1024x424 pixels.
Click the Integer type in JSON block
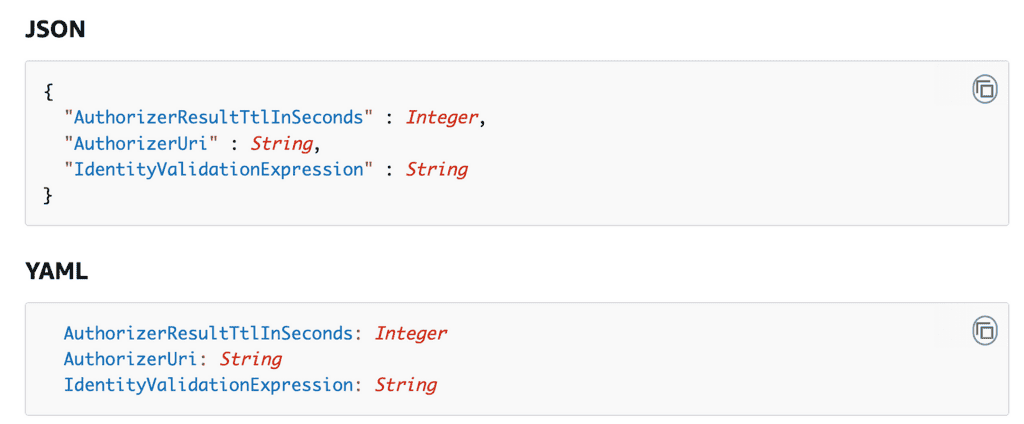point(442,117)
